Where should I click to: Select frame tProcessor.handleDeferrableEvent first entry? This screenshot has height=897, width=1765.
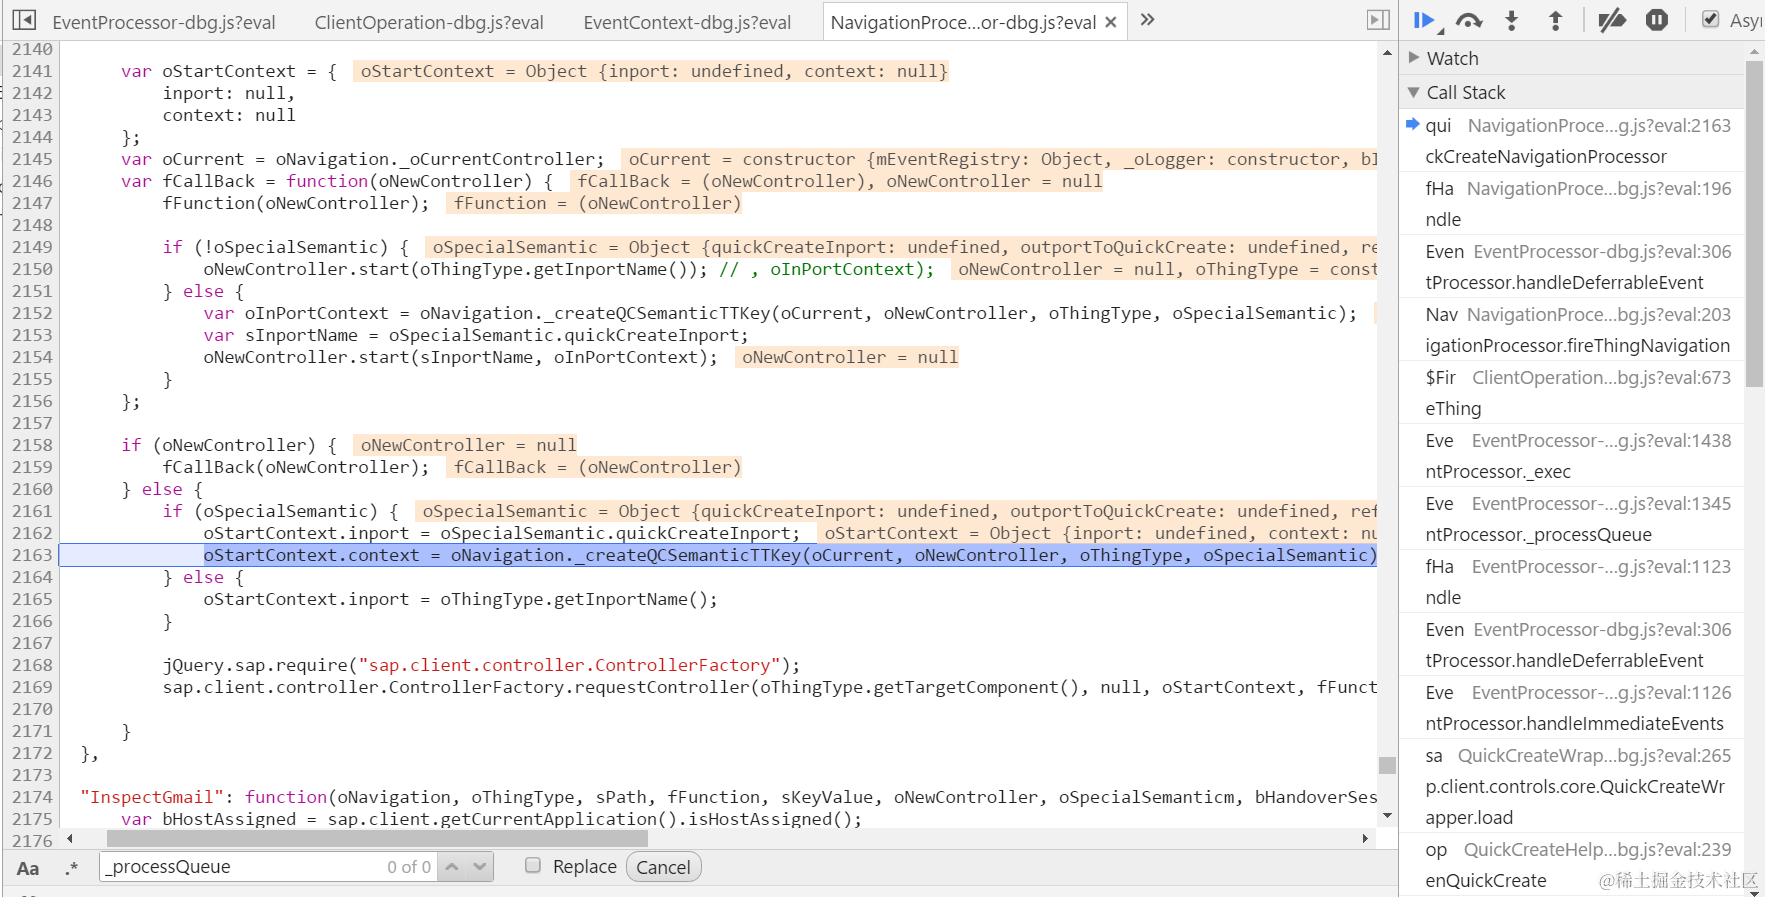click(x=1572, y=267)
